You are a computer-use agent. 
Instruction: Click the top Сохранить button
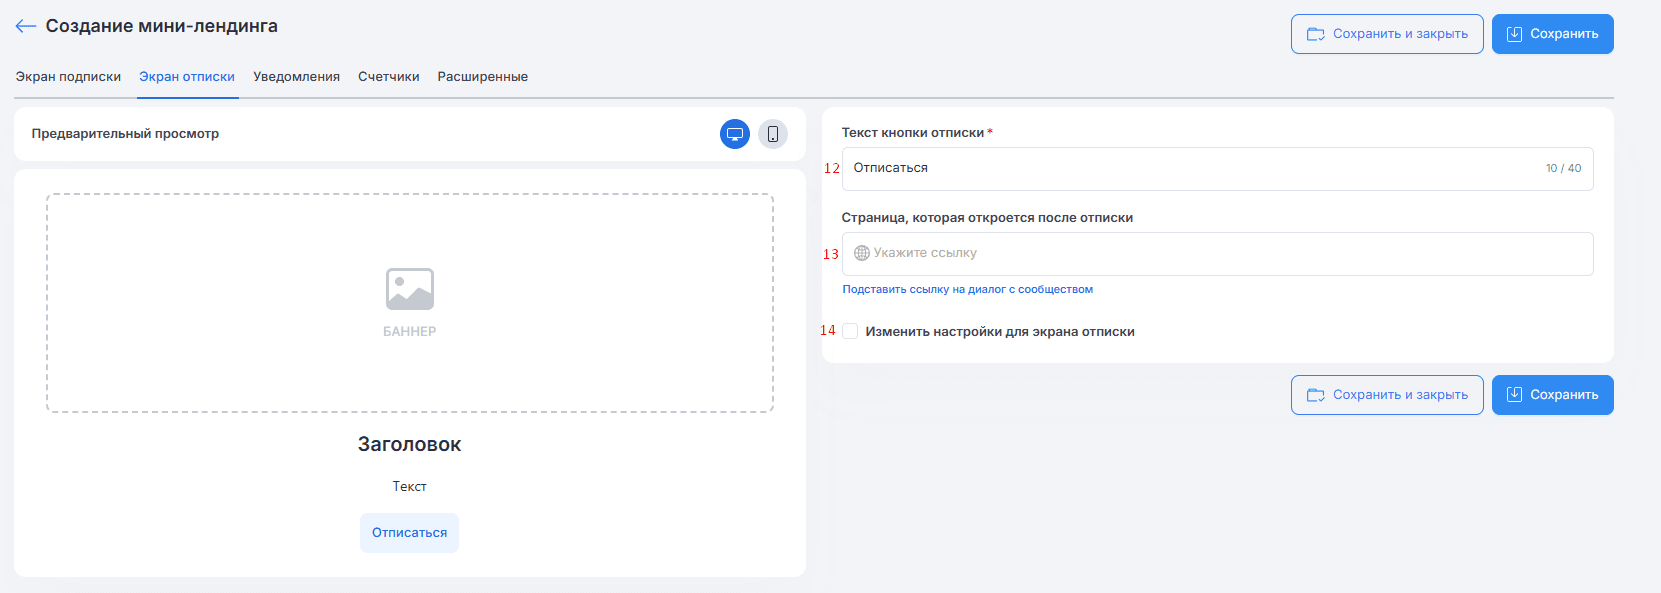click(x=1553, y=34)
